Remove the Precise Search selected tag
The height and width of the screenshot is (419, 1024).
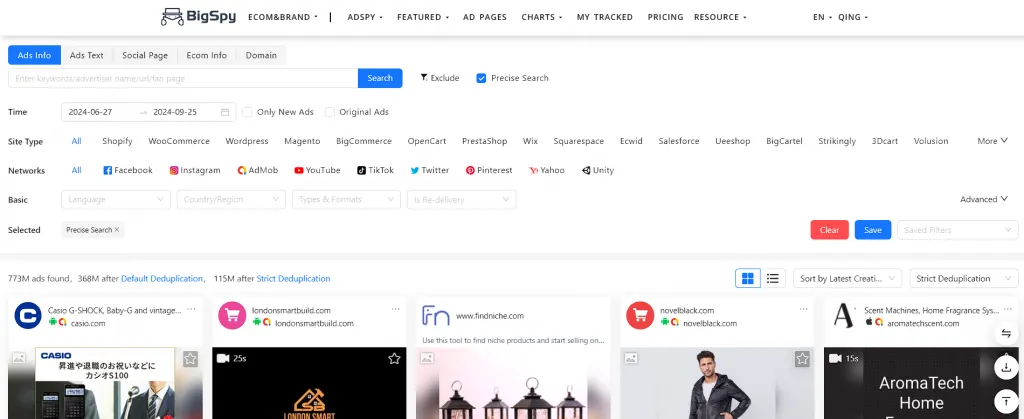click(117, 230)
